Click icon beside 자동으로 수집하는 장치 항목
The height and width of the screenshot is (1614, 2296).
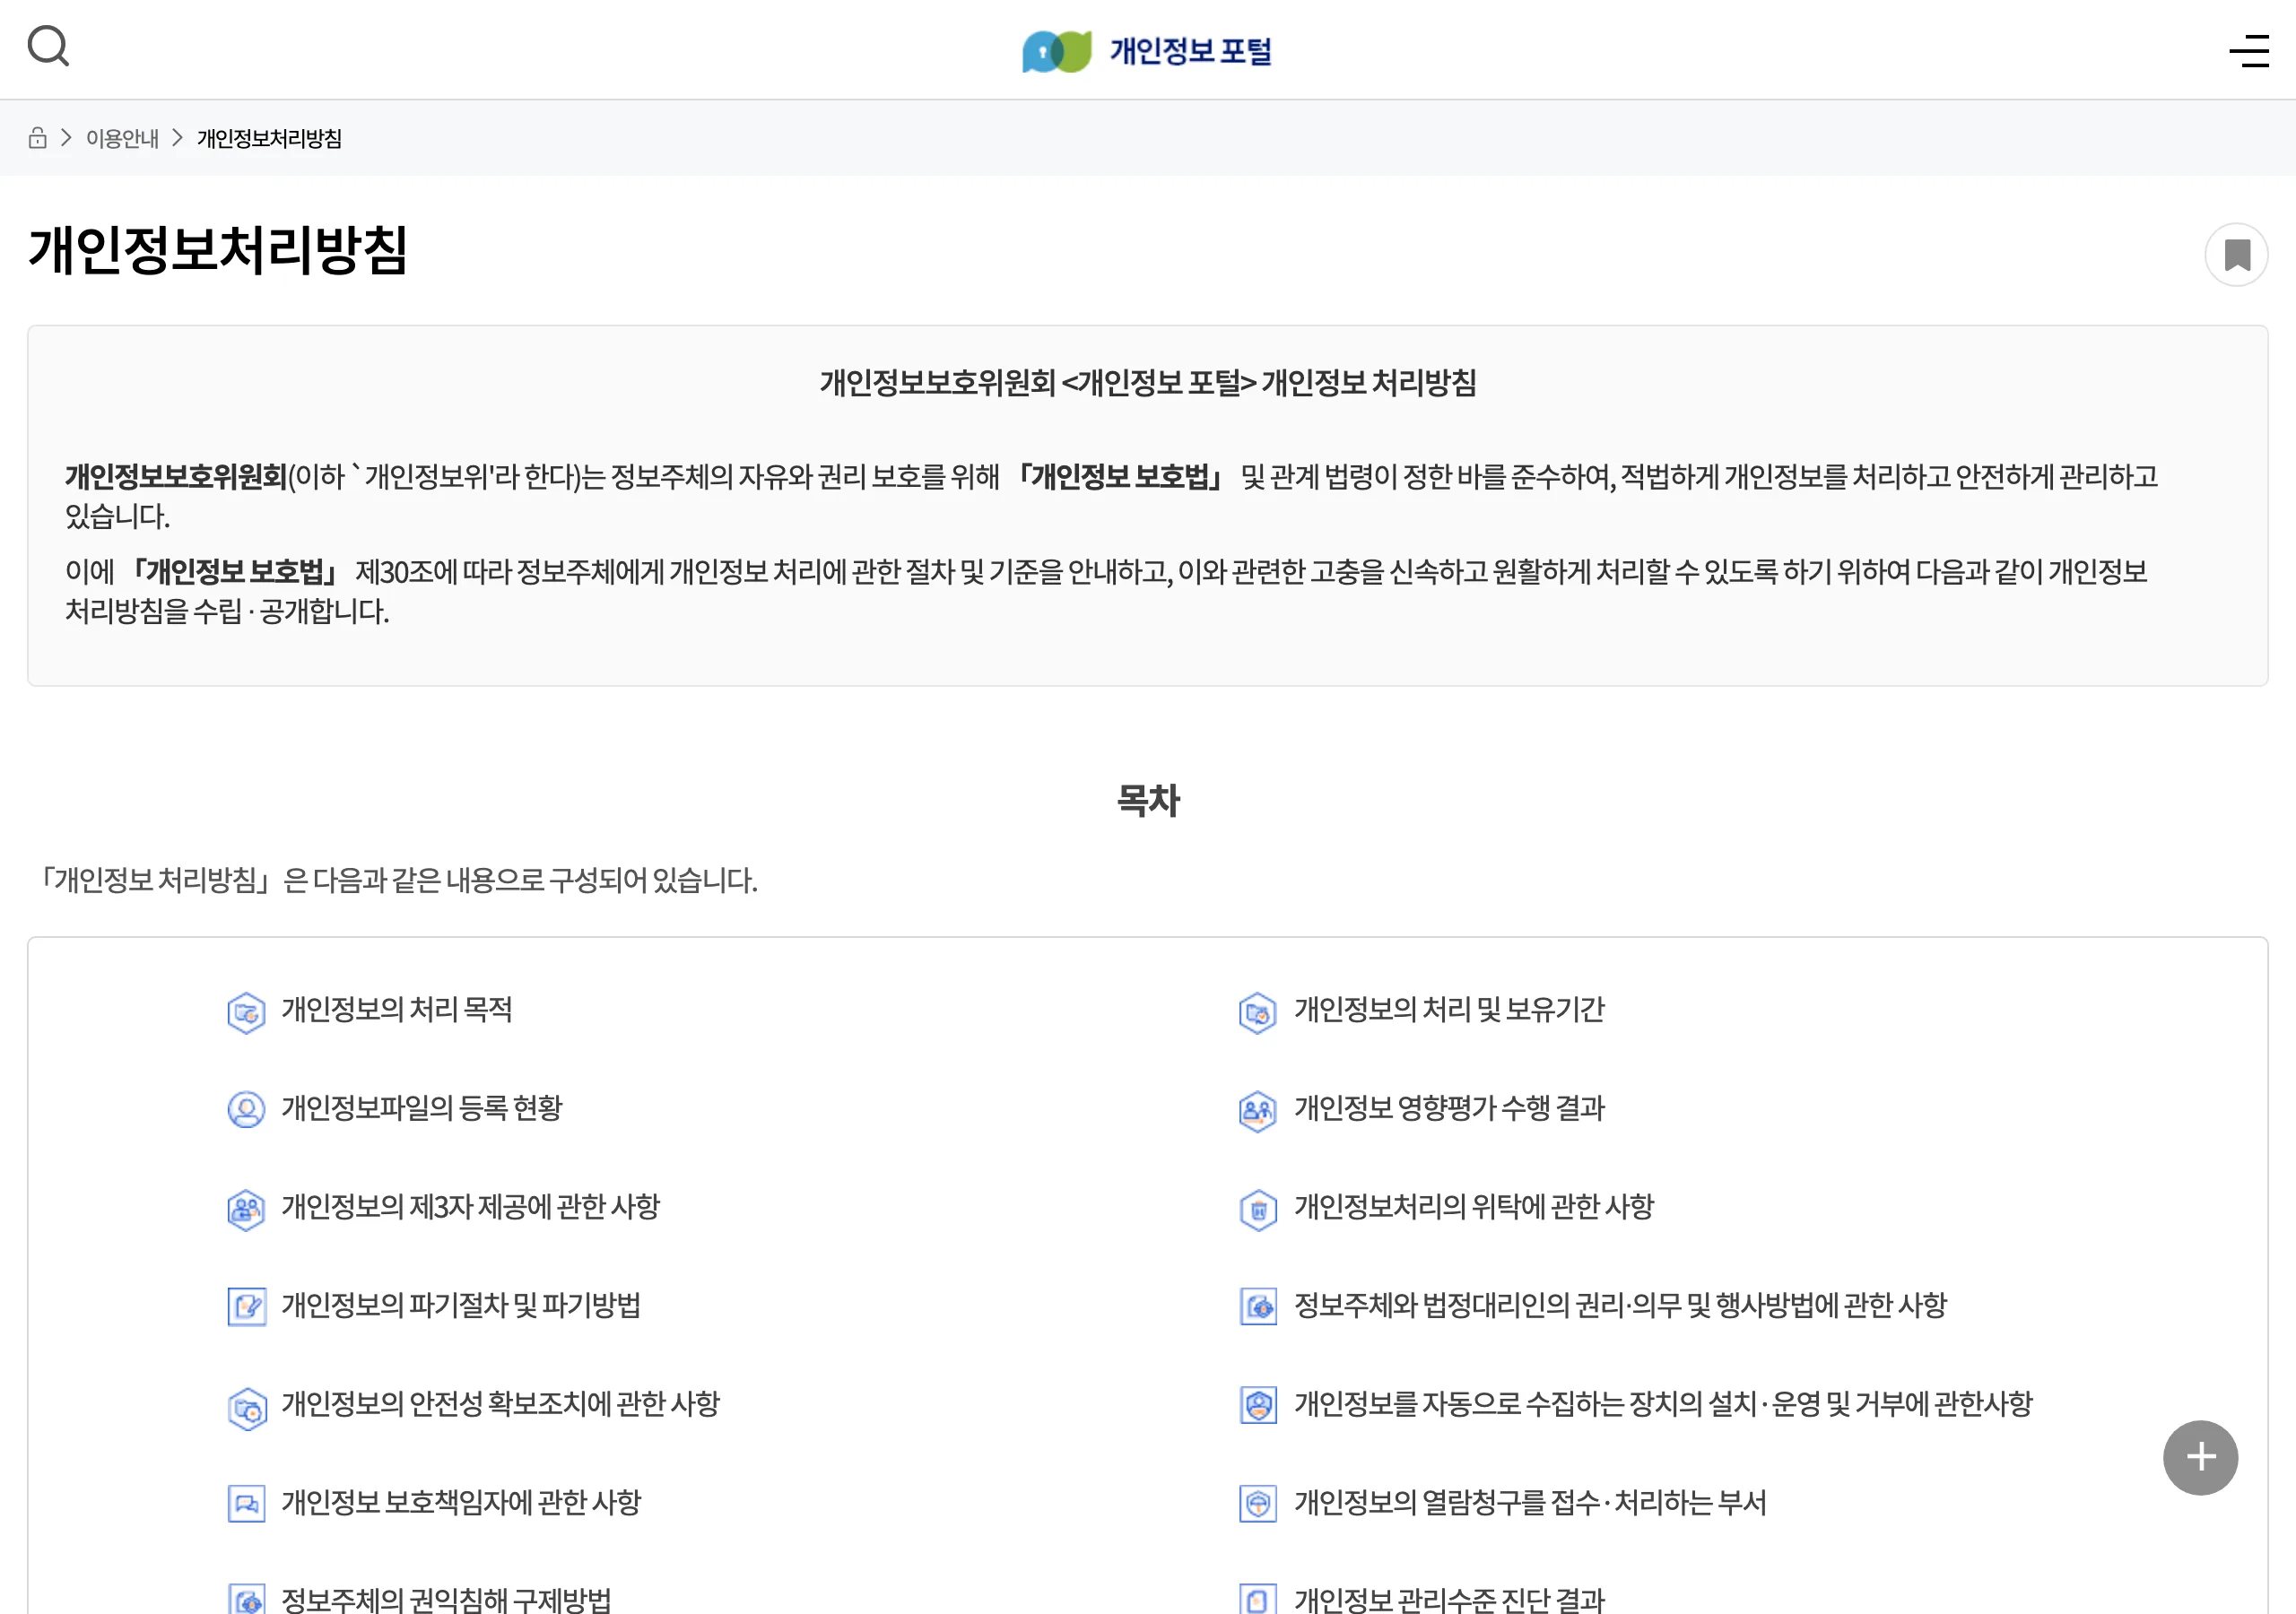pos(1258,1405)
